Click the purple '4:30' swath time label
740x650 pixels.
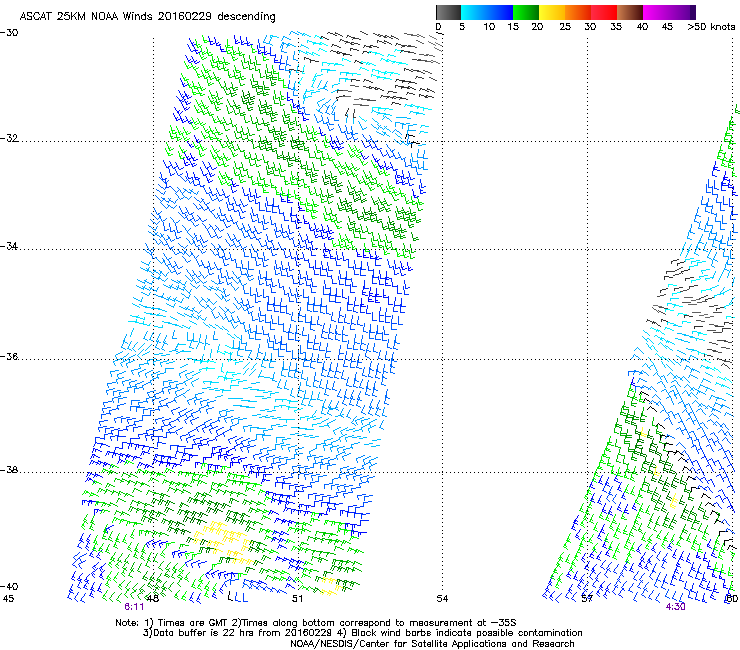(x=675, y=607)
